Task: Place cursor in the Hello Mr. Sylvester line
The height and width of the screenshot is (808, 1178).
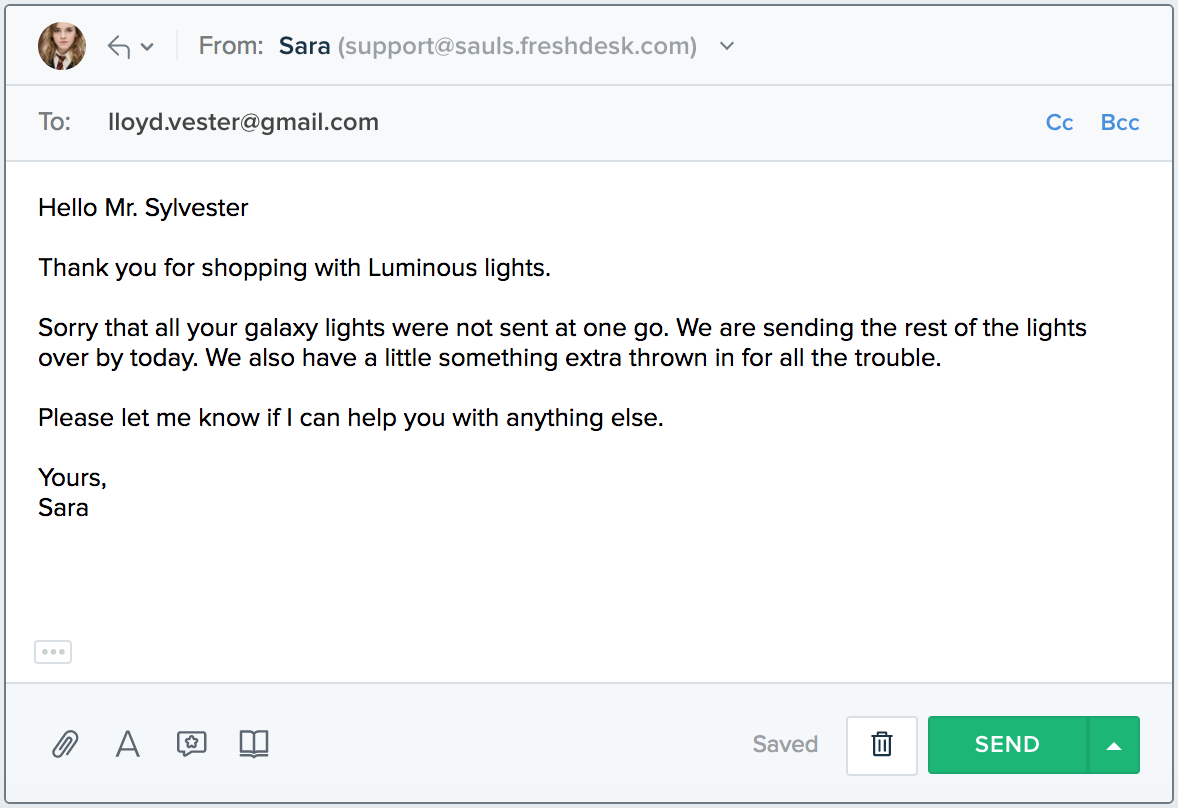Action: 143,207
